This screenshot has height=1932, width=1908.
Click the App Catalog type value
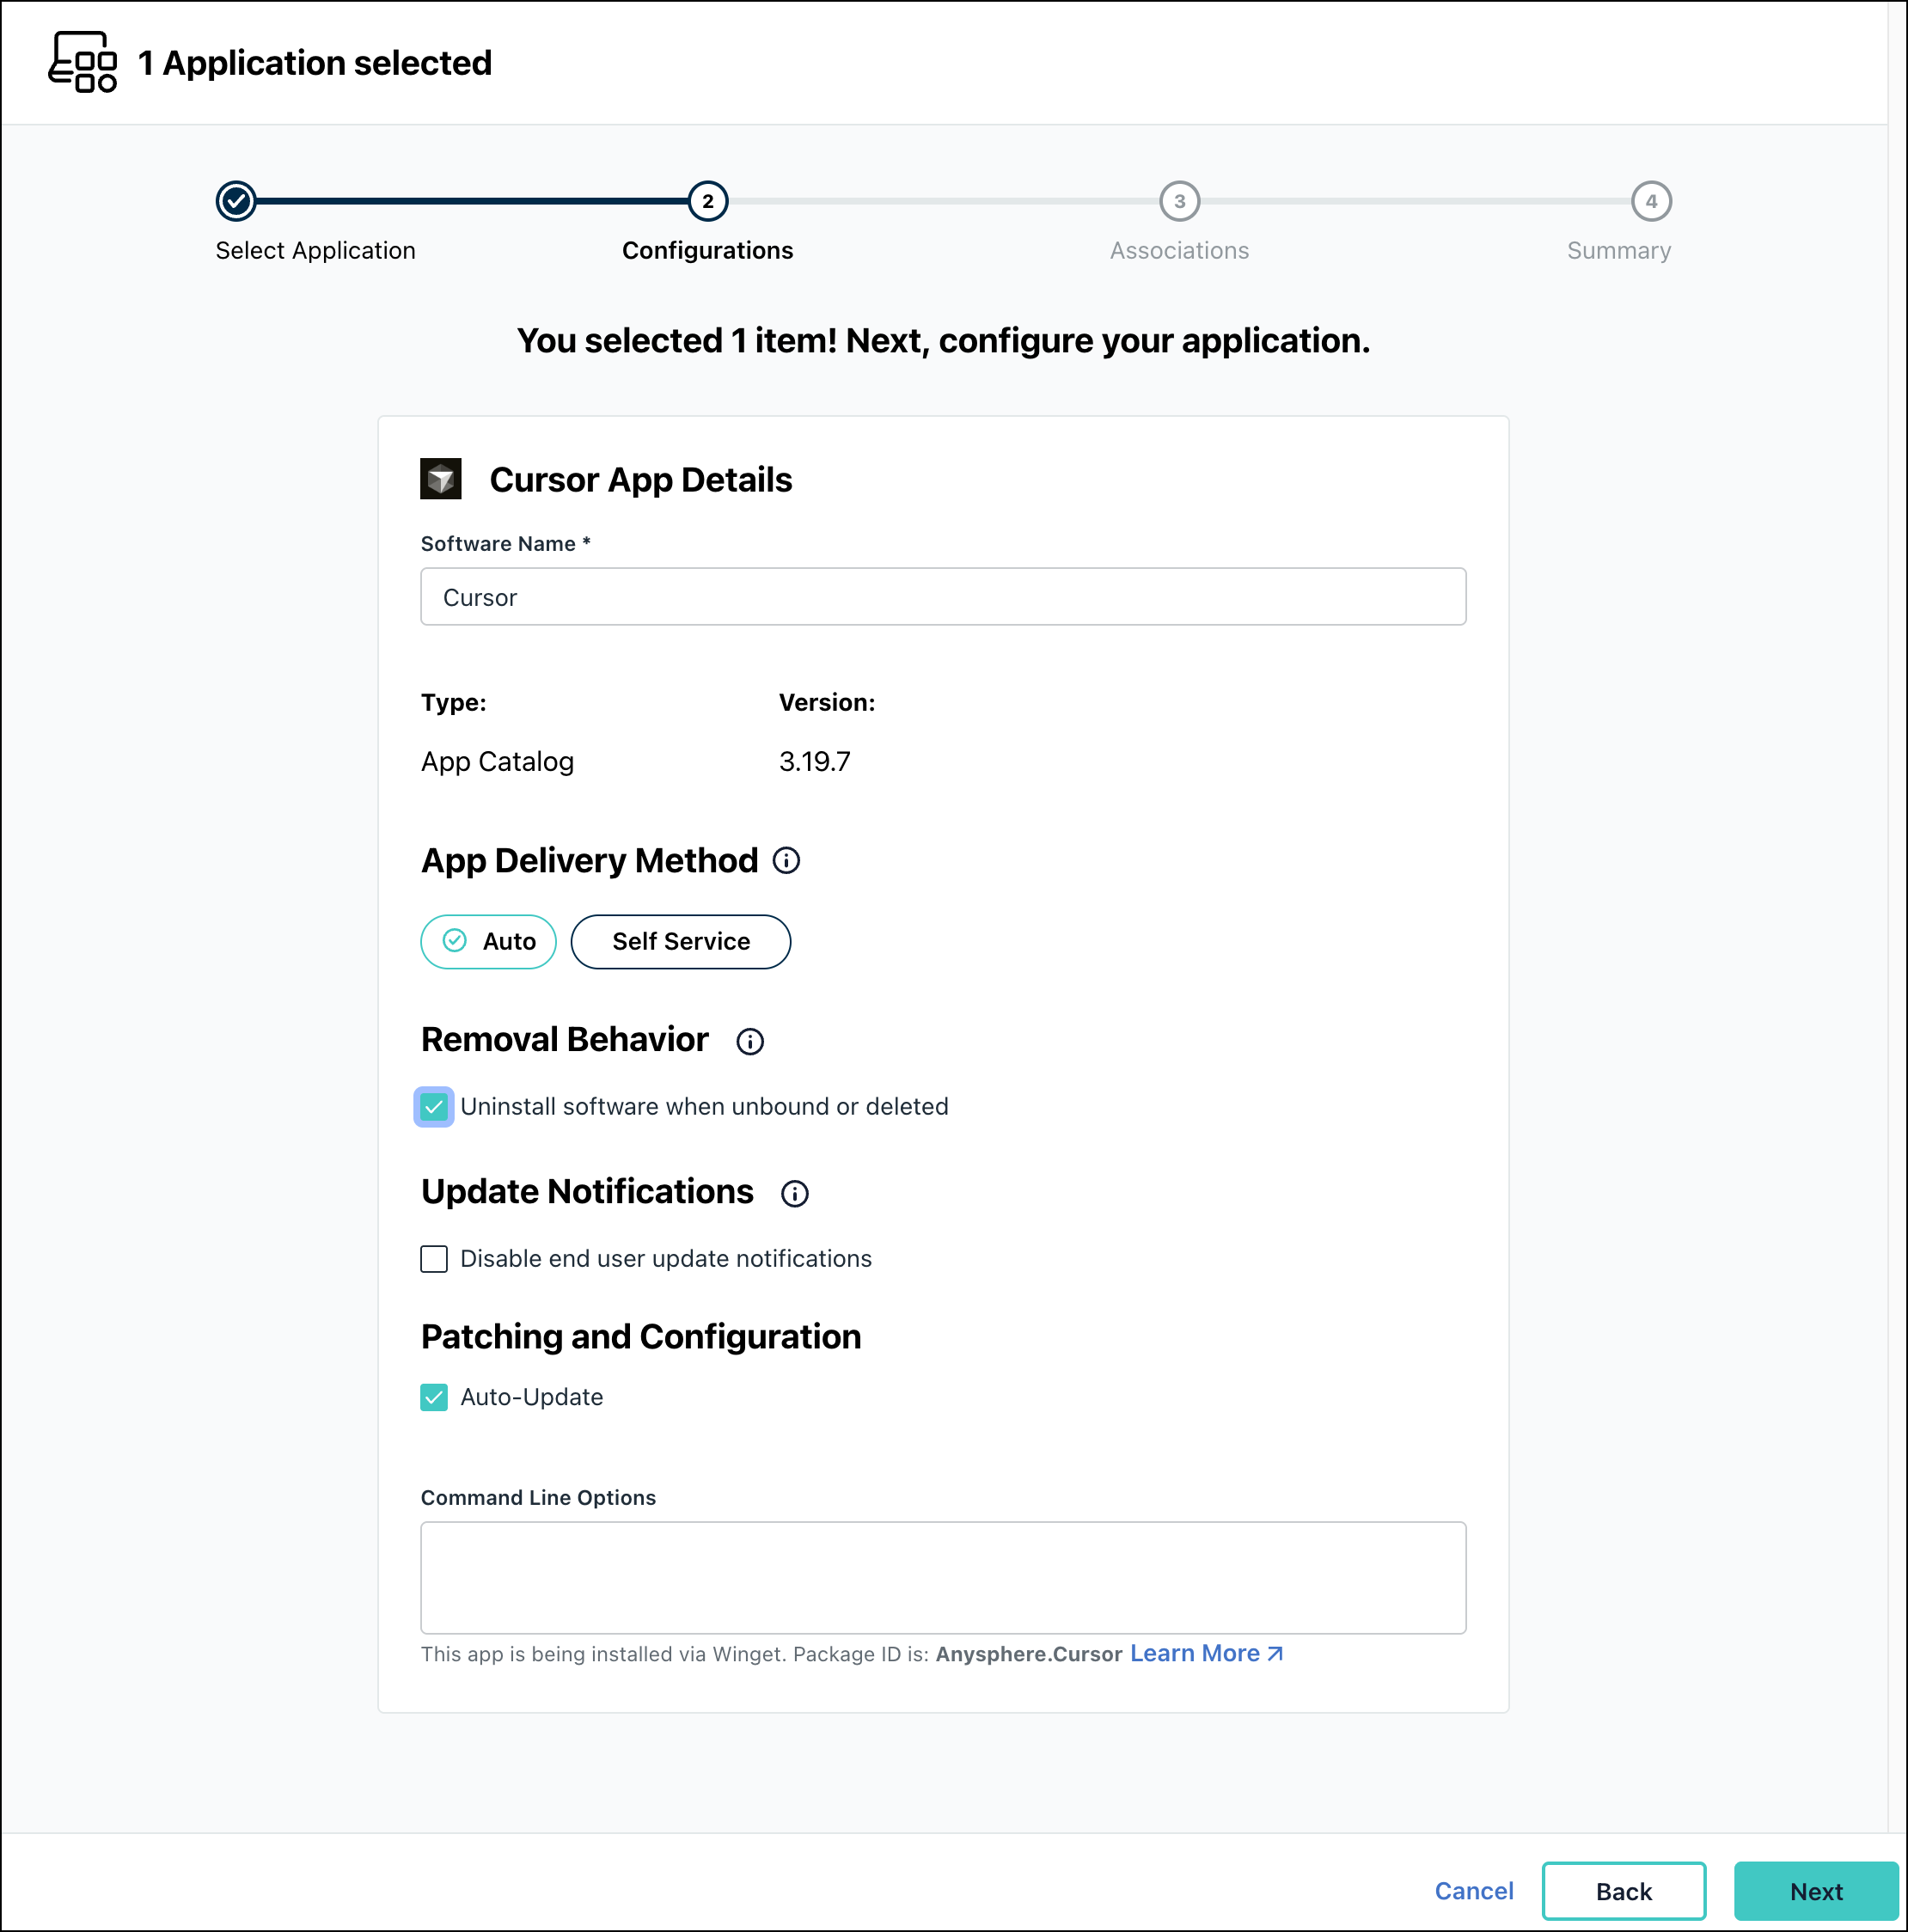[497, 762]
